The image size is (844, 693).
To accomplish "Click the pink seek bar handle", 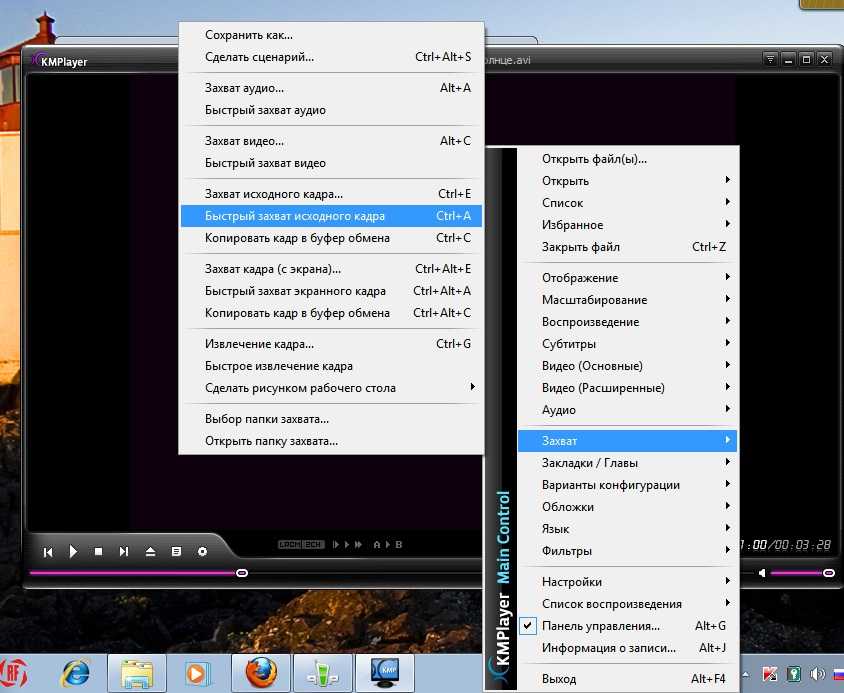I will (x=242, y=573).
